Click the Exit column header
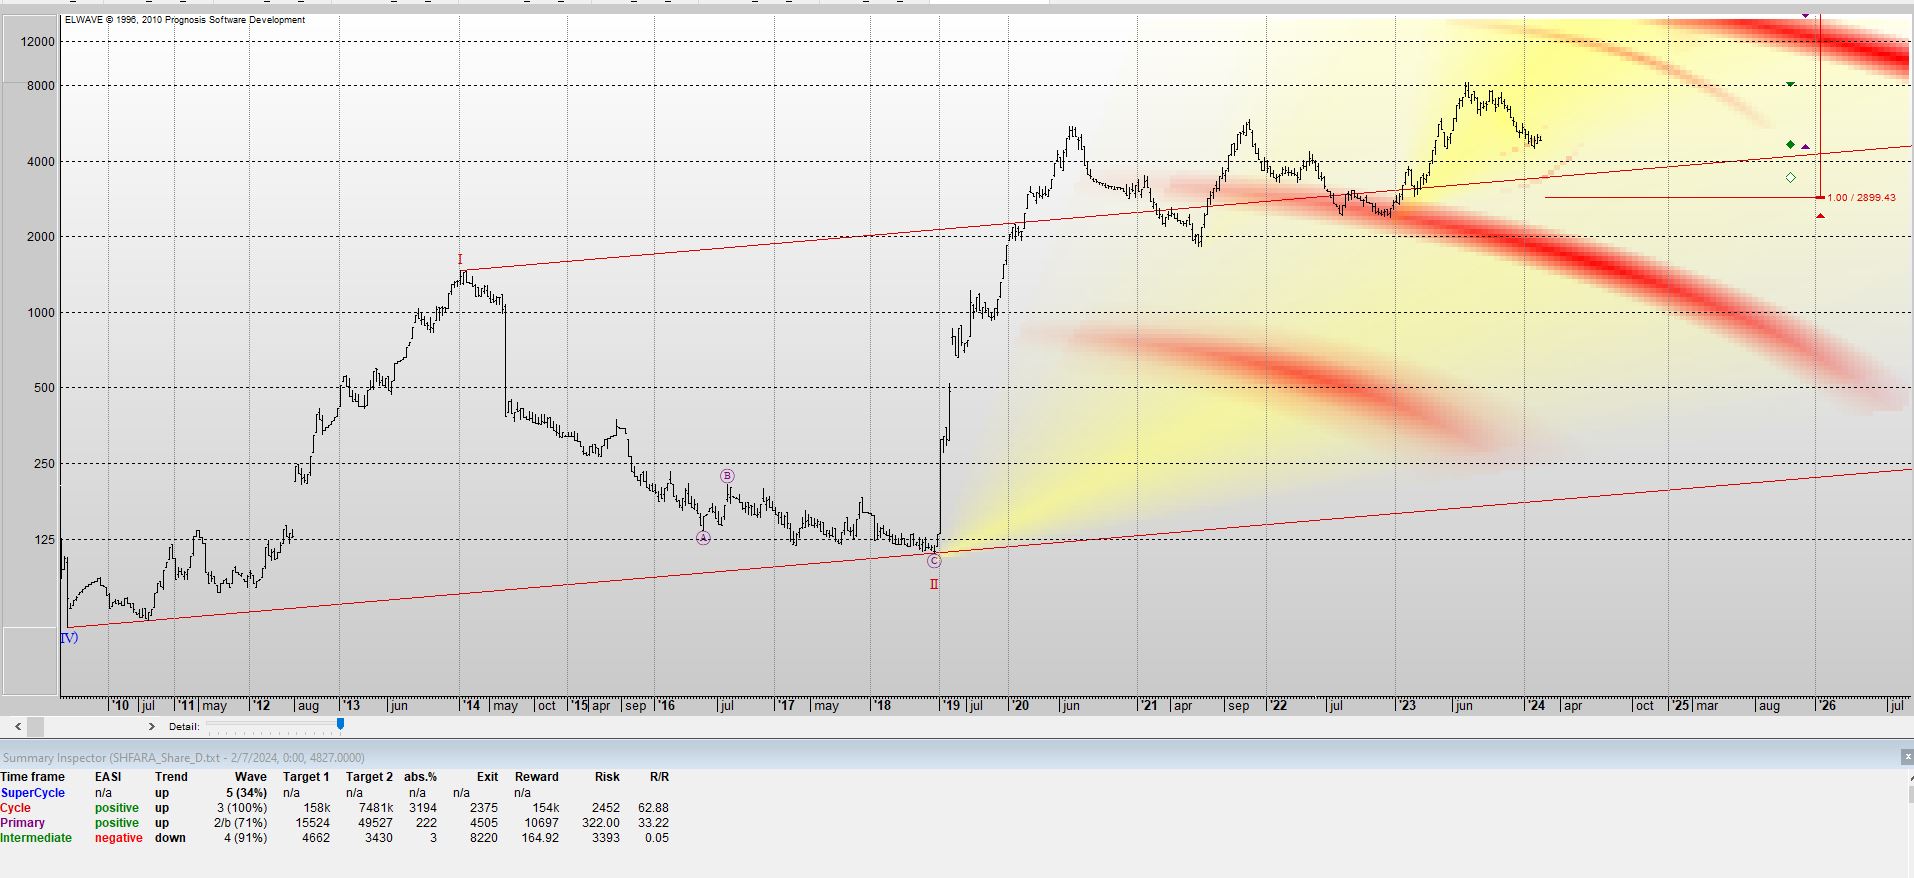 pos(487,777)
